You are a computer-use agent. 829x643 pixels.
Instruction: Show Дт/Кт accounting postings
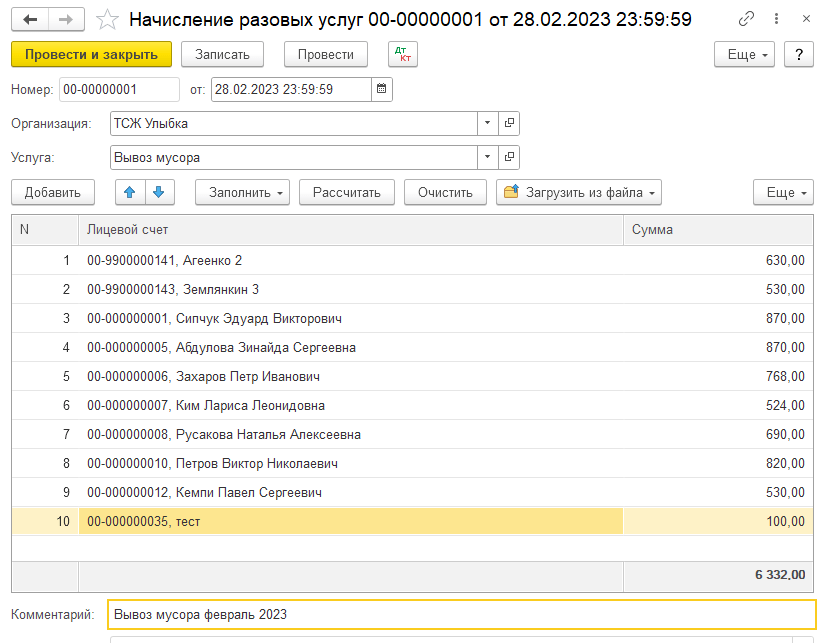tap(403, 54)
